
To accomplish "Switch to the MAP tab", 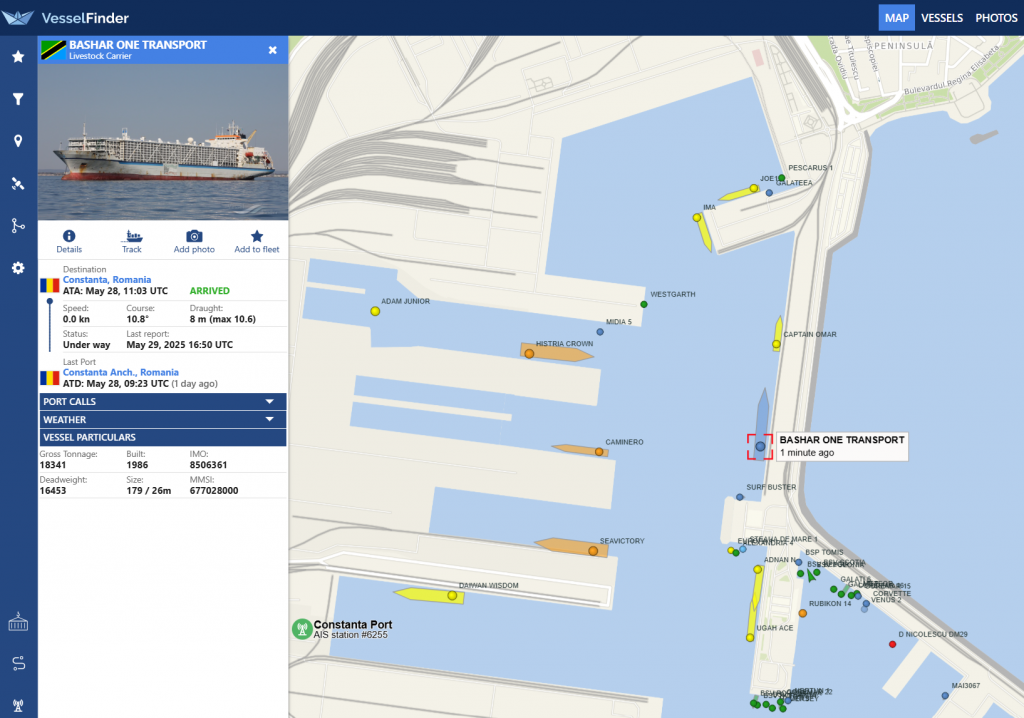I will click(897, 18).
